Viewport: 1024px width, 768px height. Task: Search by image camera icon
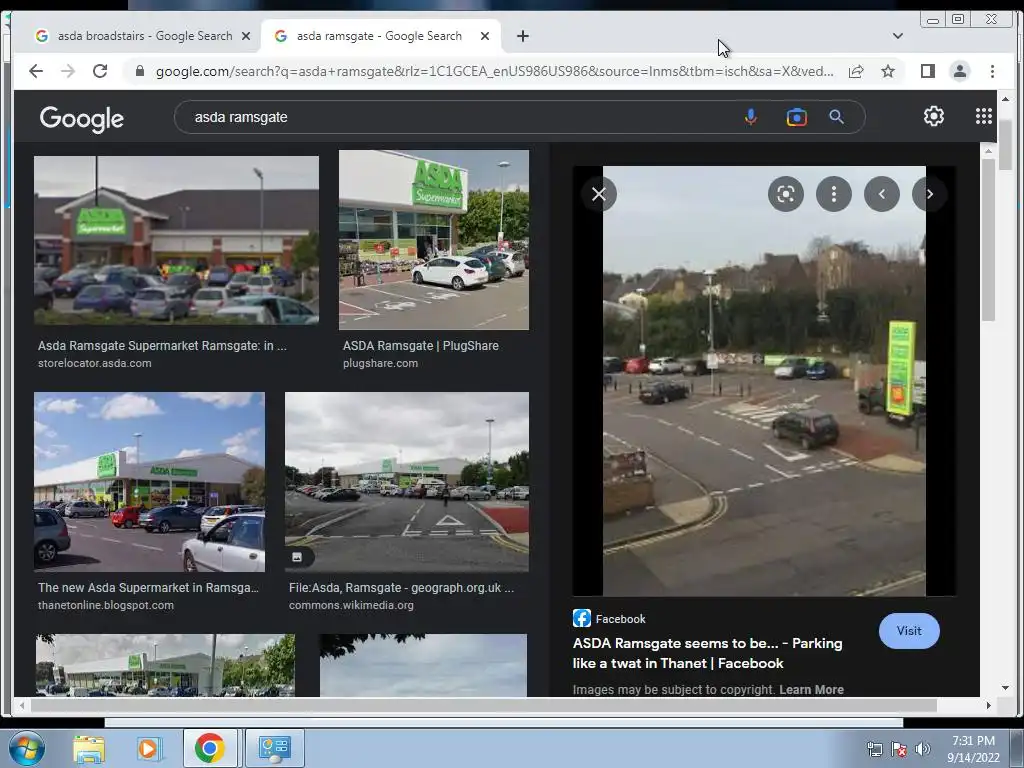796,117
